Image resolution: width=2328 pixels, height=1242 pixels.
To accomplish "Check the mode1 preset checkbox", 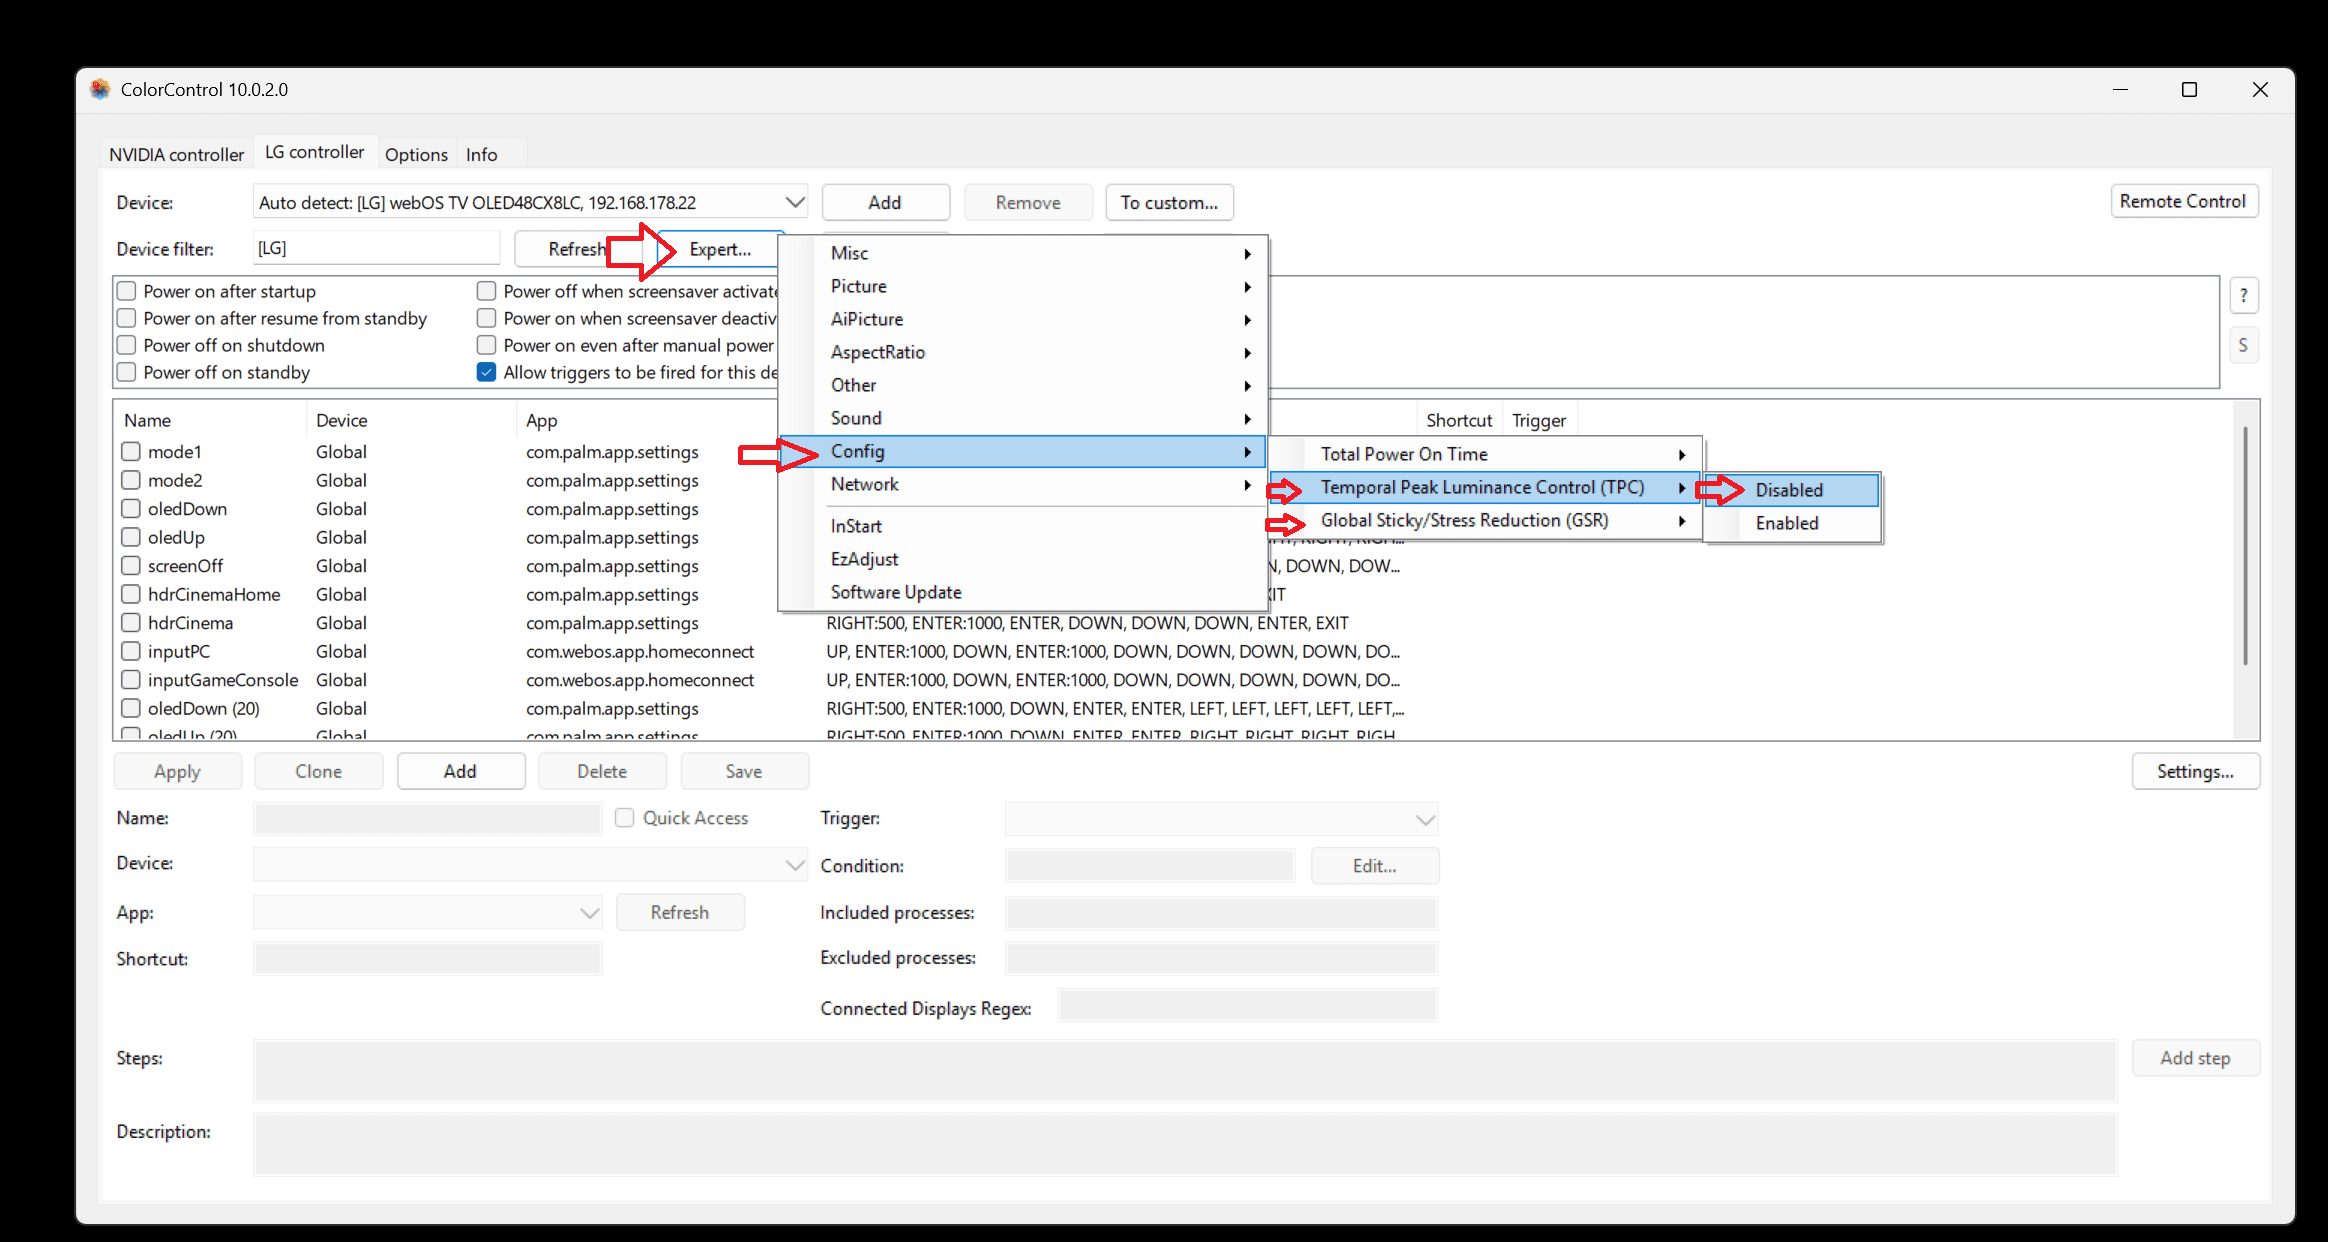I will point(131,452).
